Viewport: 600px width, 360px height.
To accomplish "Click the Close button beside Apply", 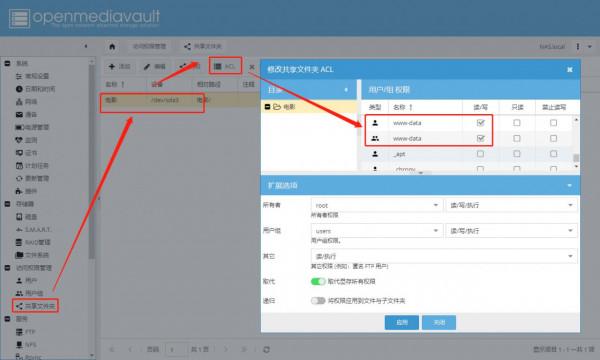I will point(439,323).
